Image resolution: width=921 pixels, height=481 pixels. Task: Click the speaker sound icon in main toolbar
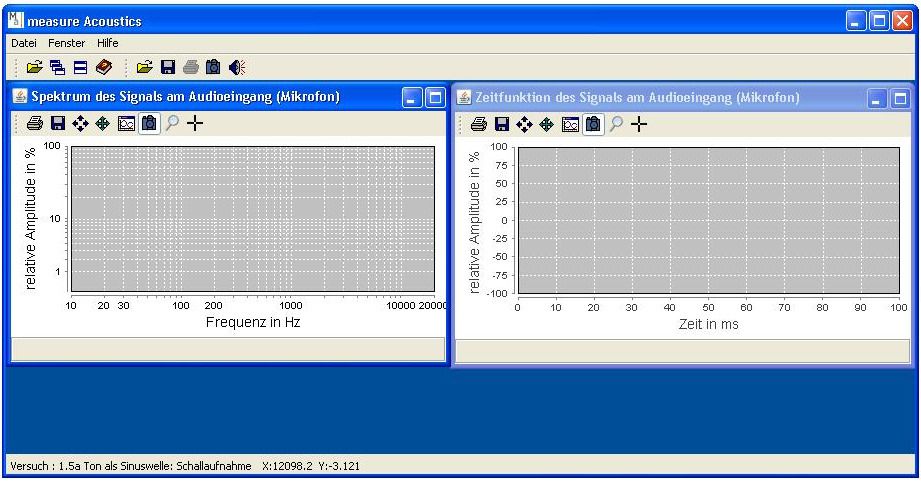(237, 67)
